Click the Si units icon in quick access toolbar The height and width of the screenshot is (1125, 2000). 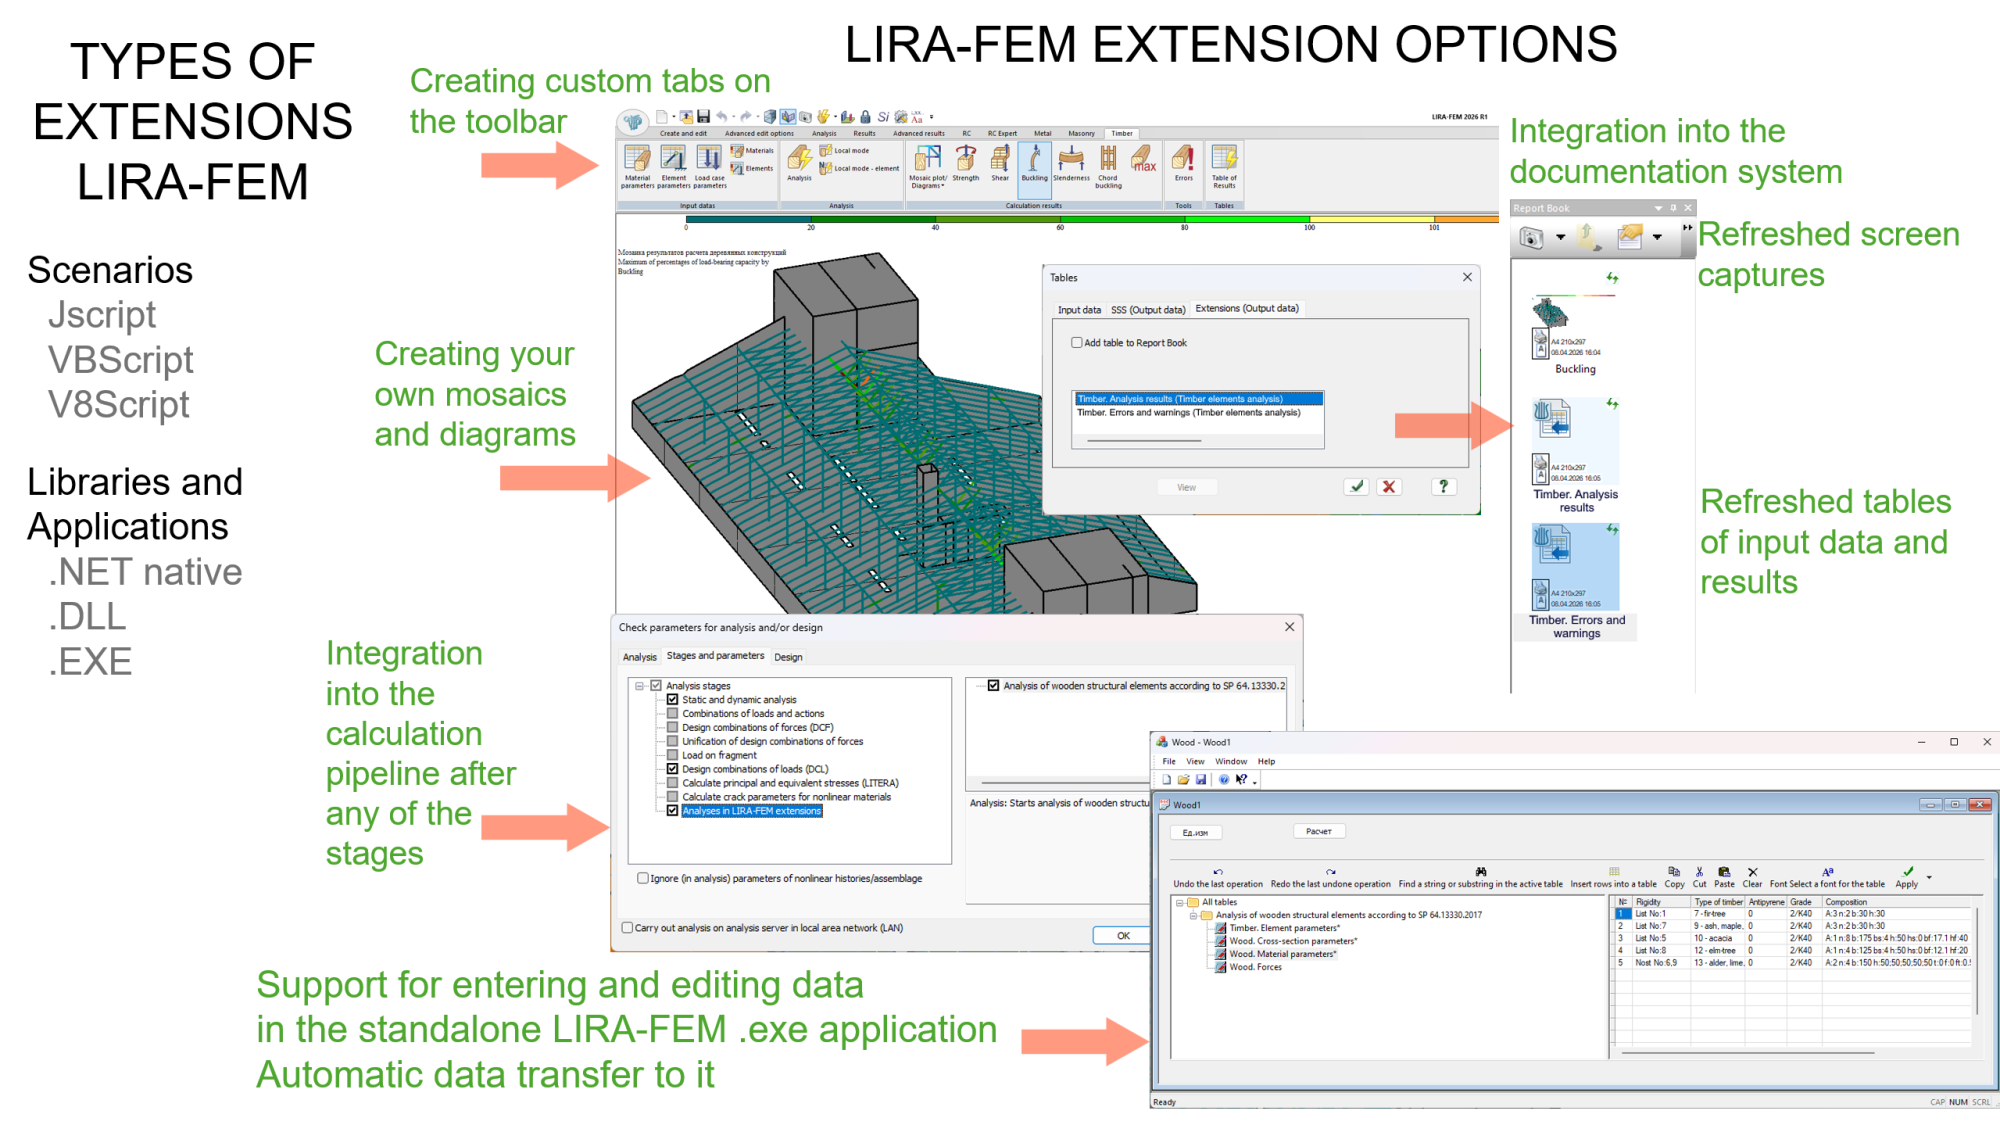pos(883,117)
